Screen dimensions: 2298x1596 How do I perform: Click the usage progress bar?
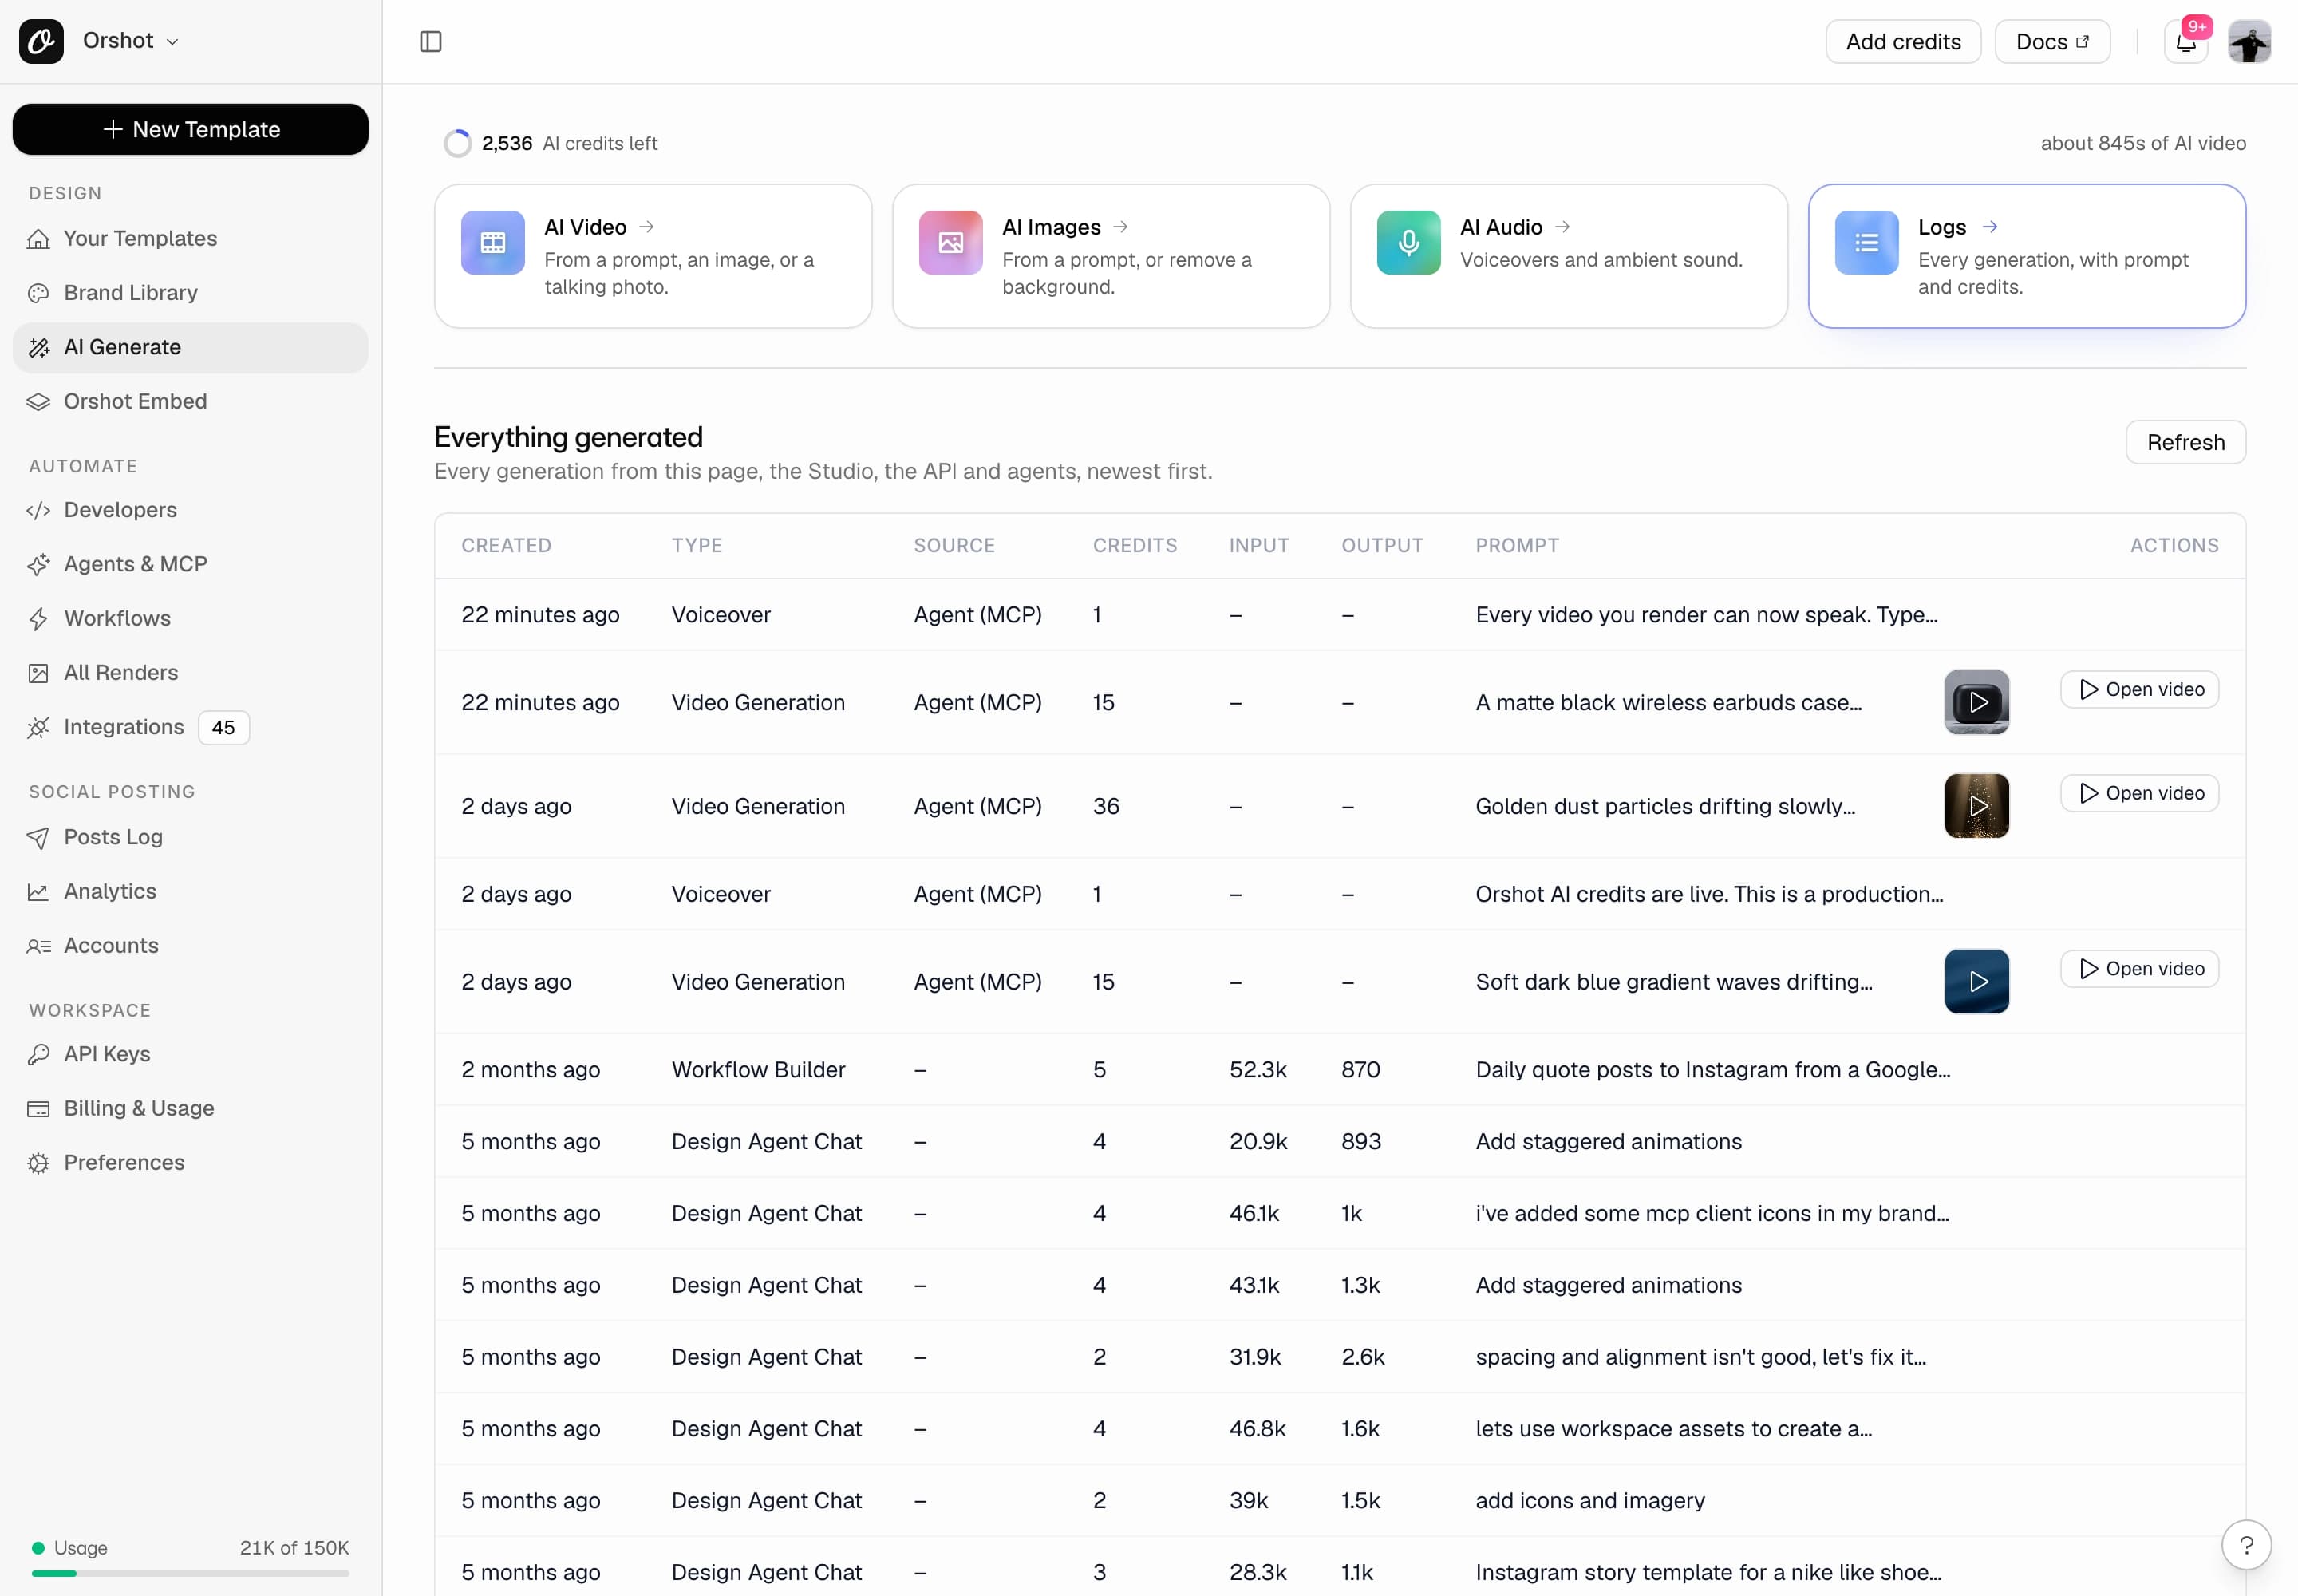[190, 1573]
